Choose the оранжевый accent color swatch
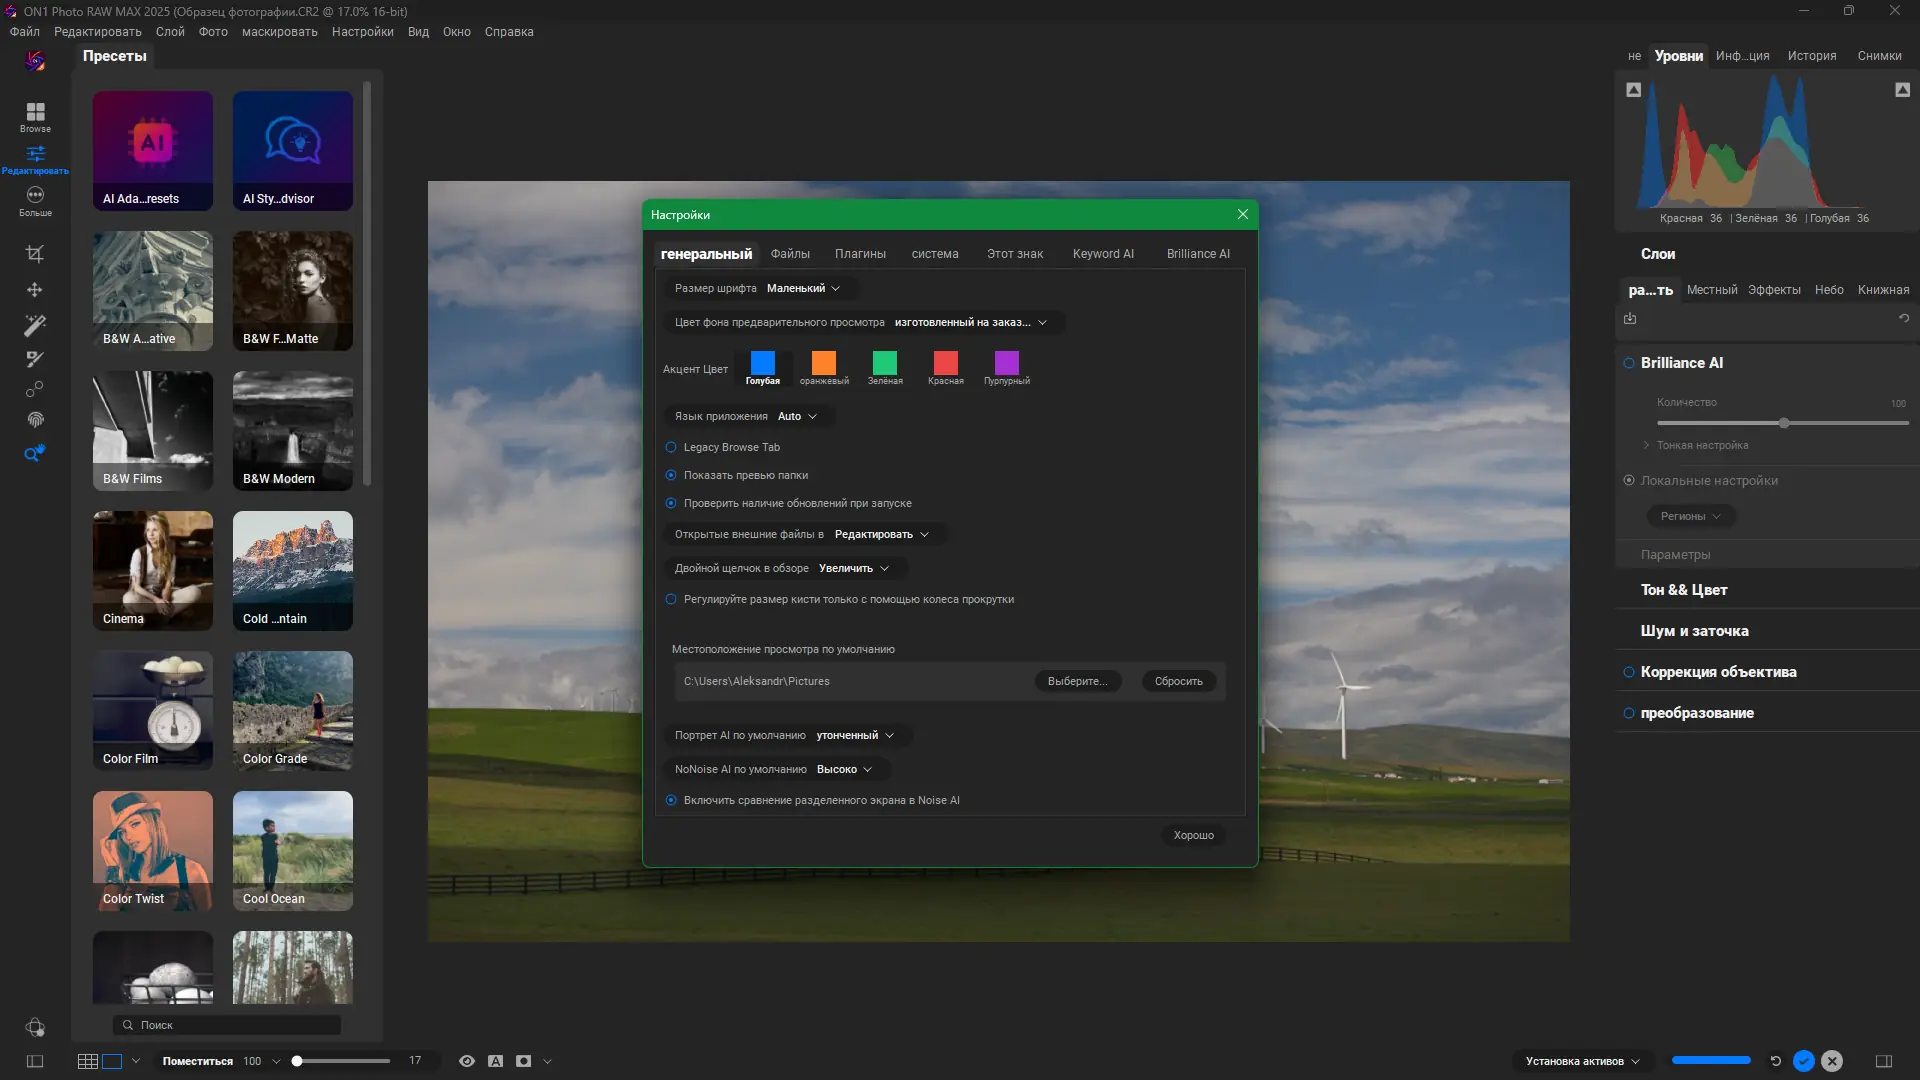1920x1080 pixels. (x=824, y=363)
